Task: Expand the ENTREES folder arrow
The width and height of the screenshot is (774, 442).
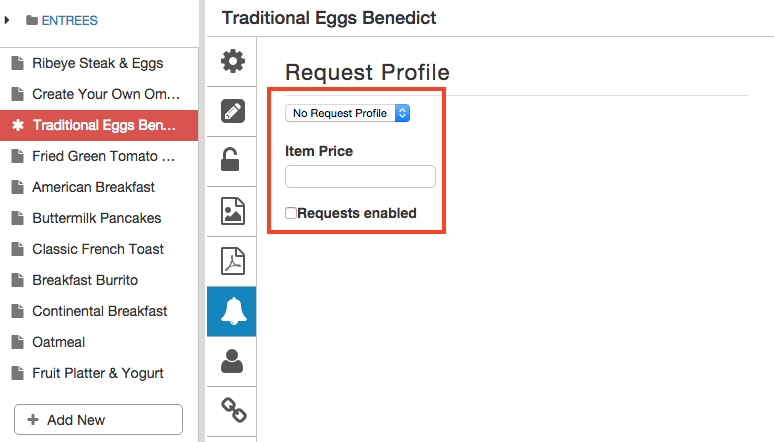Action: (x=7, y=20)
